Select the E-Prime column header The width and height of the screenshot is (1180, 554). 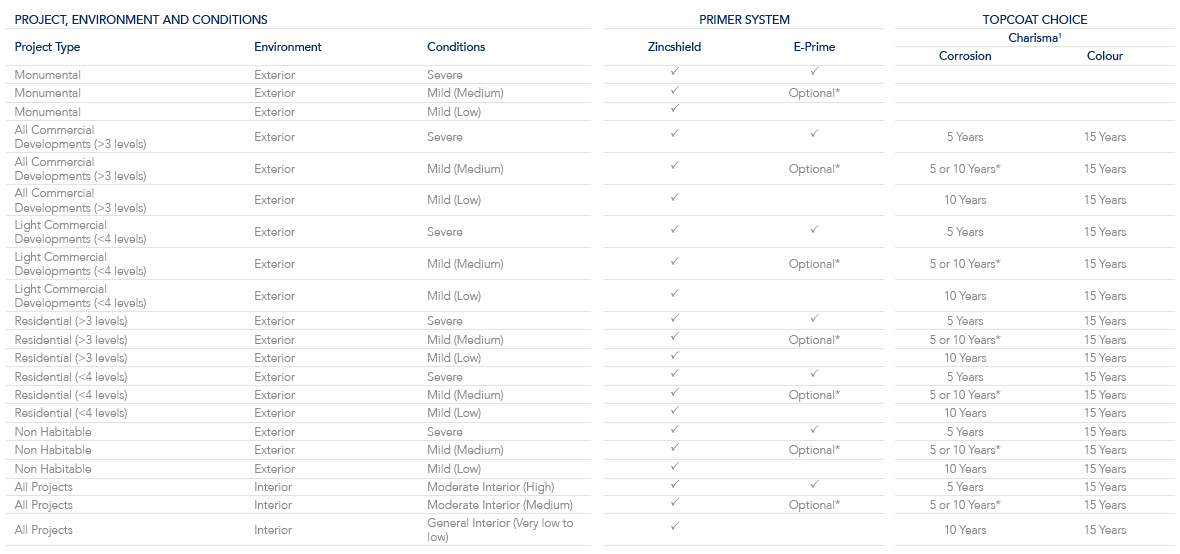click(814, 47)
